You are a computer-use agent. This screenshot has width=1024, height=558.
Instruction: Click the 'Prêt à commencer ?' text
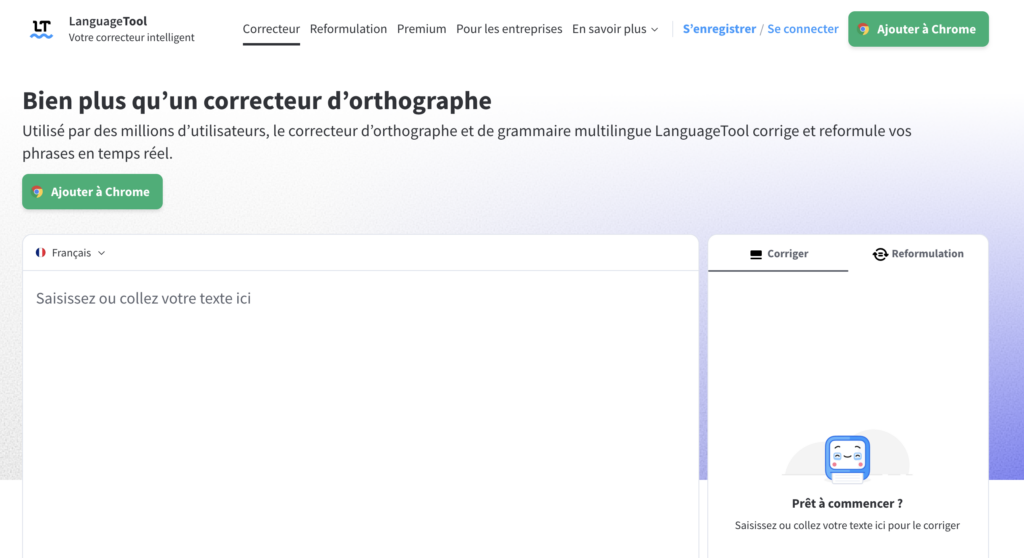coord(847,503)
